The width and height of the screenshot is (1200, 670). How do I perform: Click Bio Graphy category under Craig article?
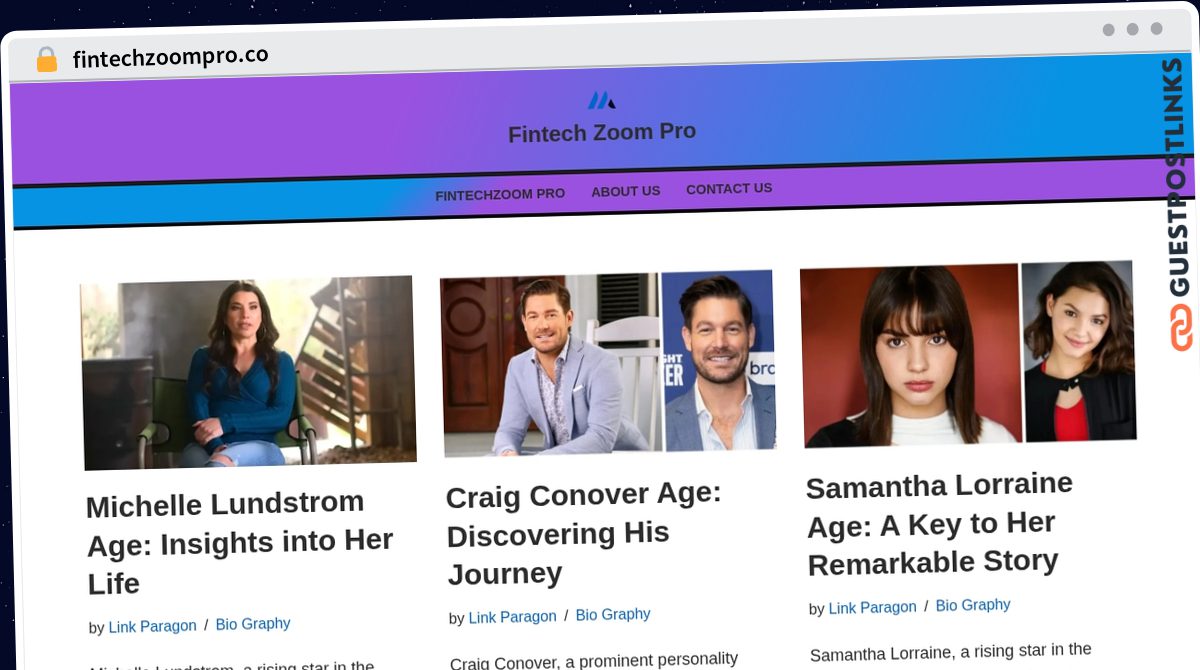click(x=613, y=615)
